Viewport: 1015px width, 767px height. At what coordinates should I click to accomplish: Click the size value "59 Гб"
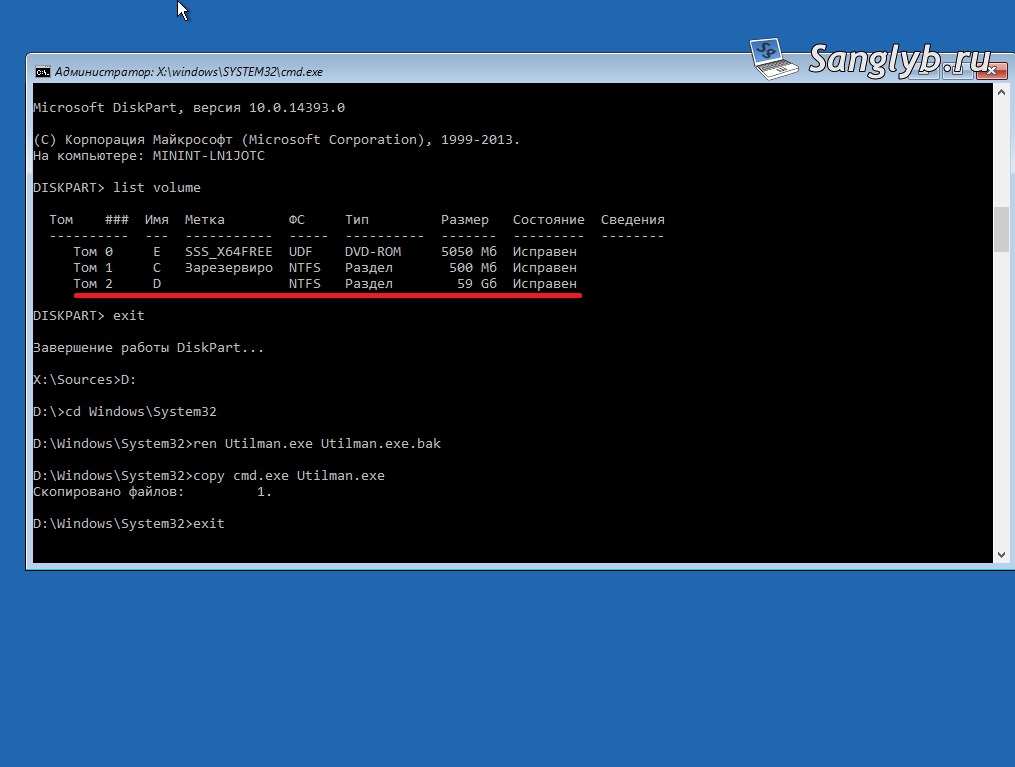coord(476,283)
